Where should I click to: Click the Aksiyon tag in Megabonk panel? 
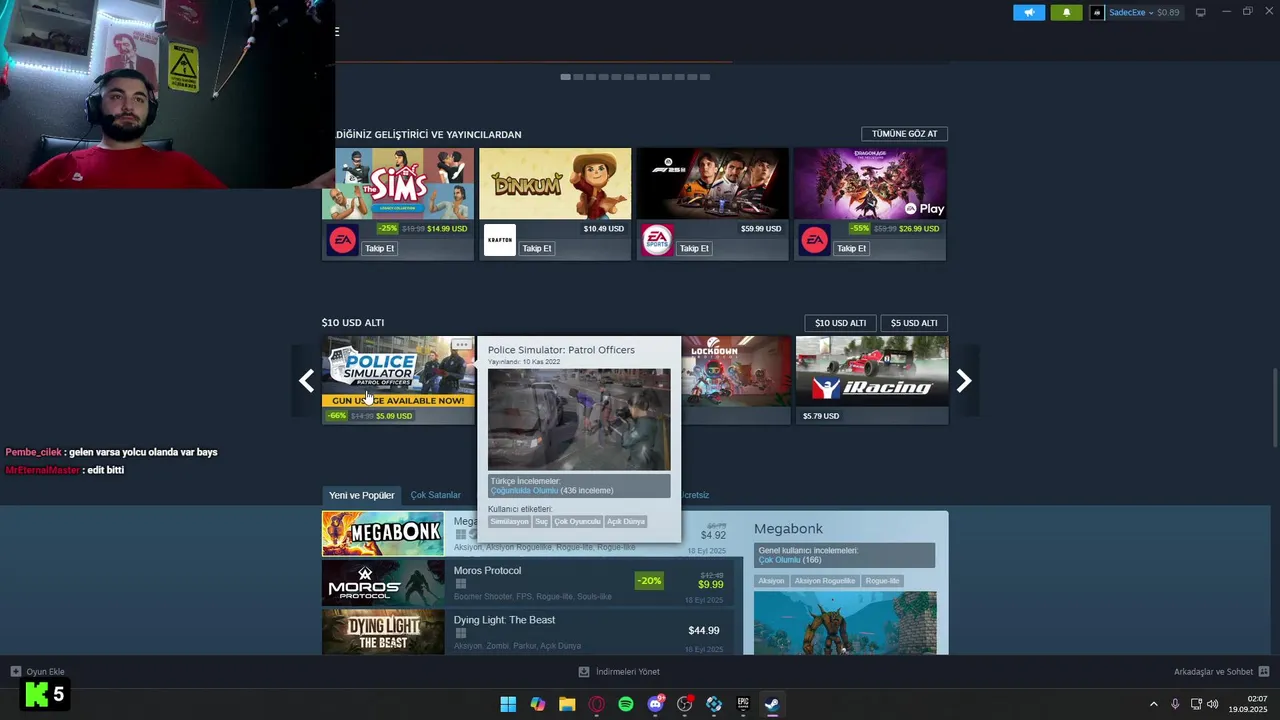pyautogui.click(x=771, y=581)
